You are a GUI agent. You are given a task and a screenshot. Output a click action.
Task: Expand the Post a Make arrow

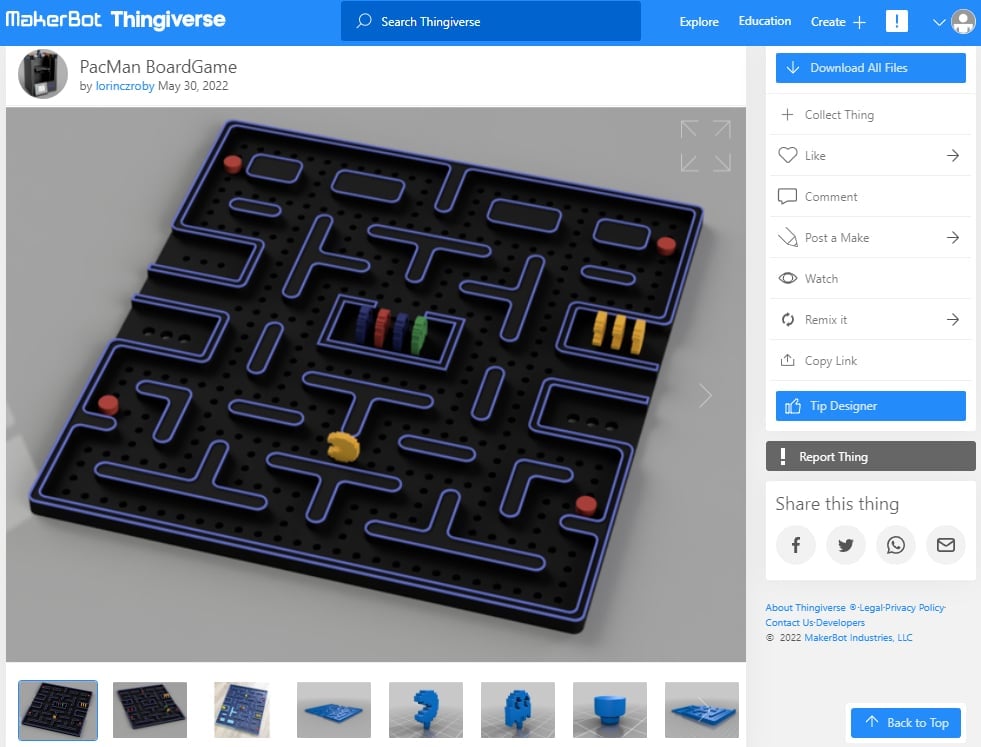pos(952,237)
